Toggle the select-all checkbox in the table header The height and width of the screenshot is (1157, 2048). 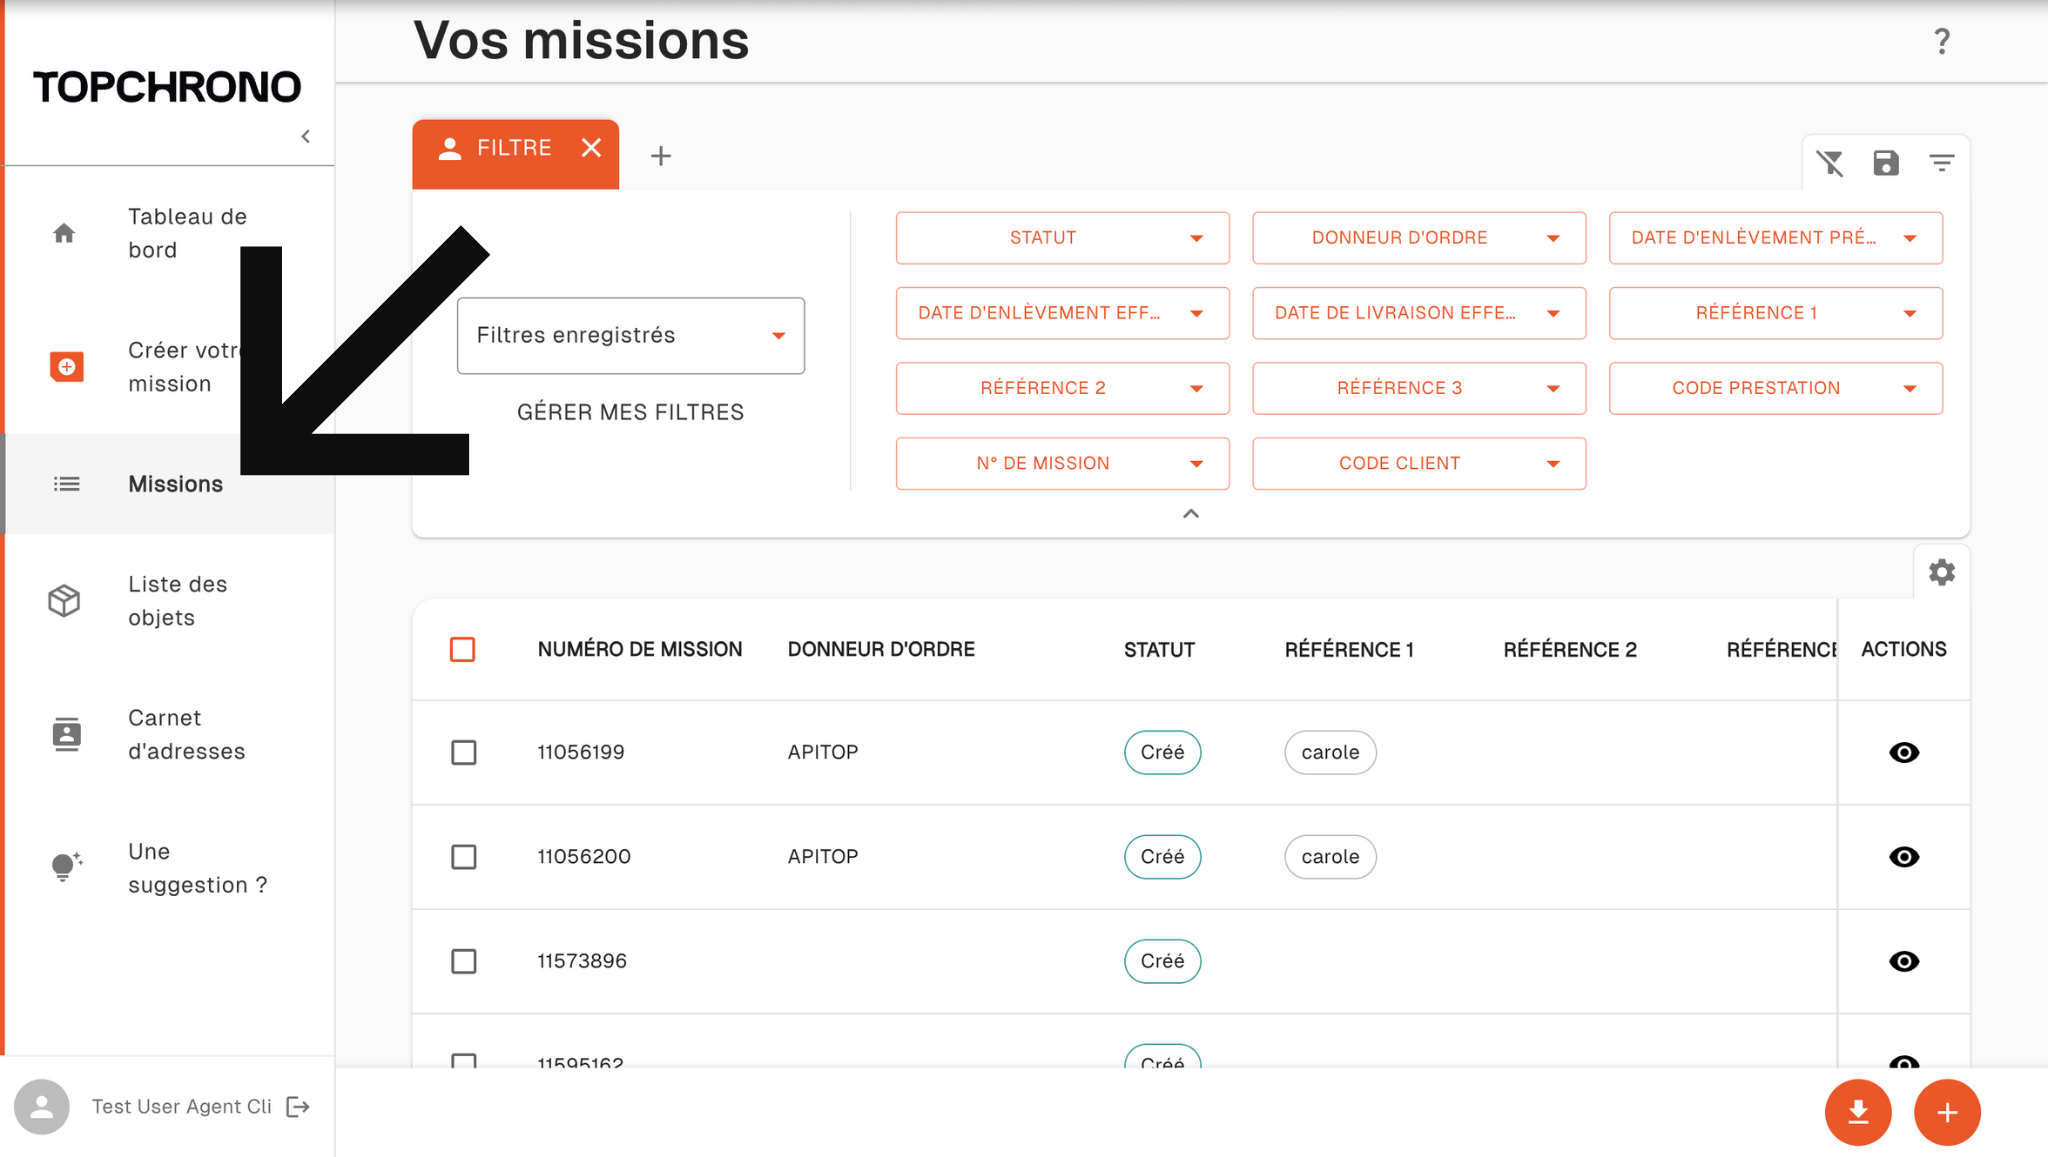point(463,649)
